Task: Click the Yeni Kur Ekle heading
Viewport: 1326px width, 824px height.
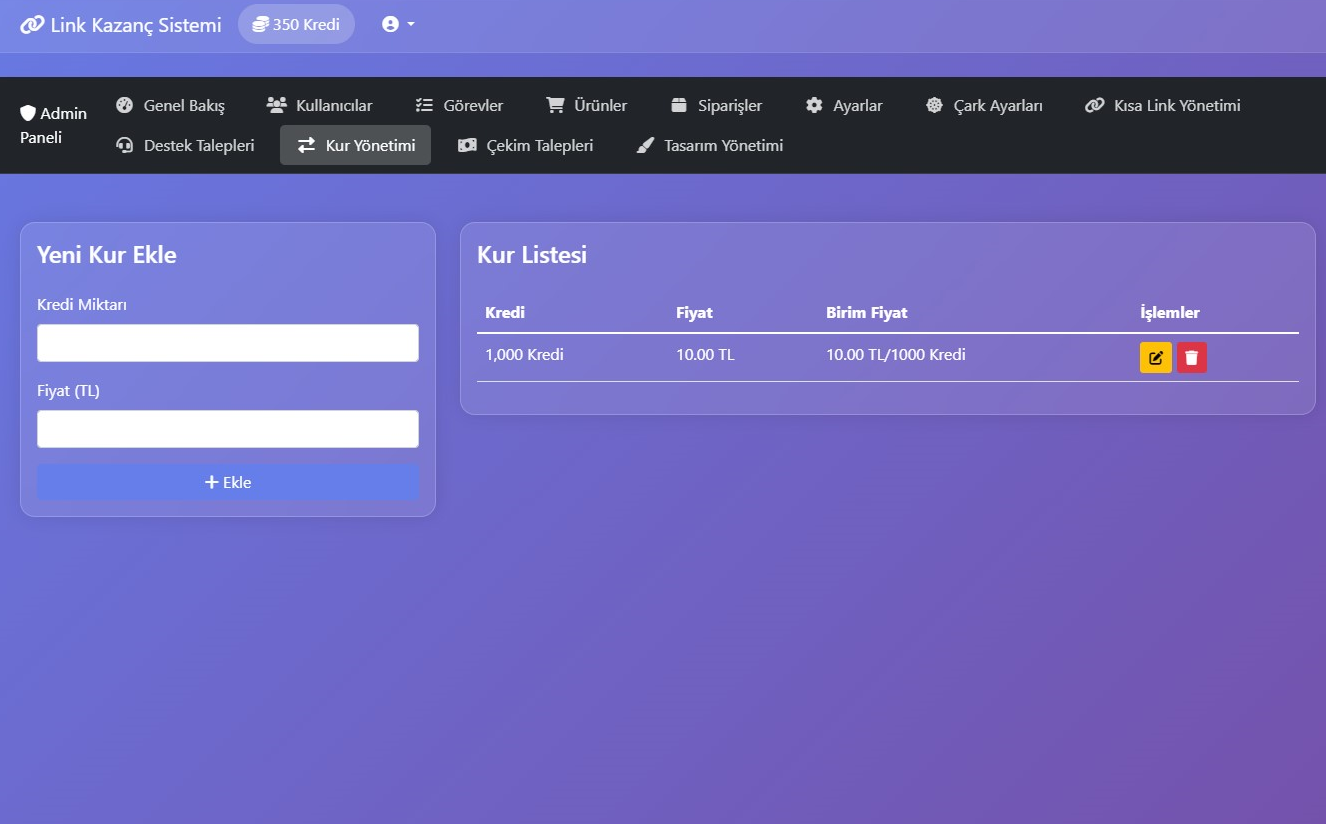Action: tap(107, 255)
